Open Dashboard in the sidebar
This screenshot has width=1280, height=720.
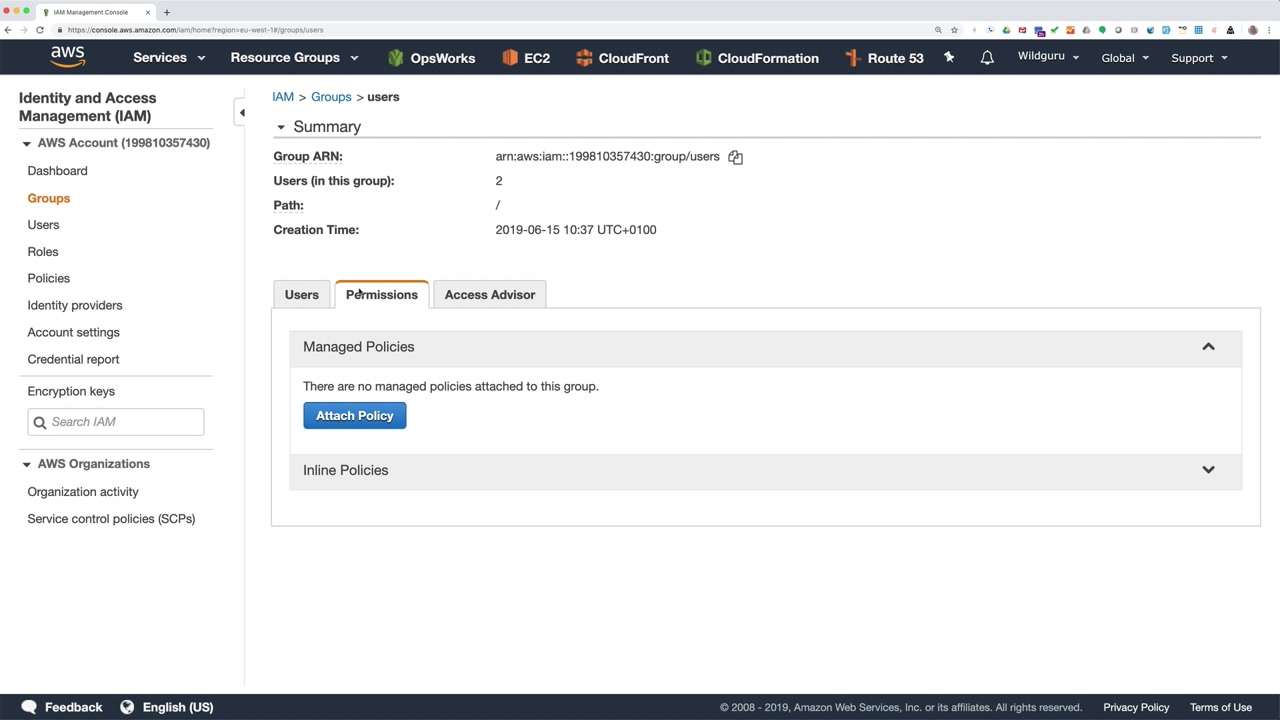(x=57, y=171)
